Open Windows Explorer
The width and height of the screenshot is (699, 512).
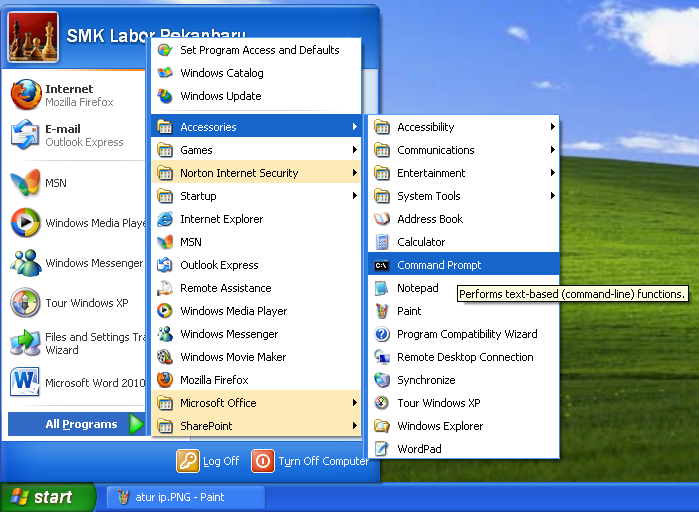464,426
